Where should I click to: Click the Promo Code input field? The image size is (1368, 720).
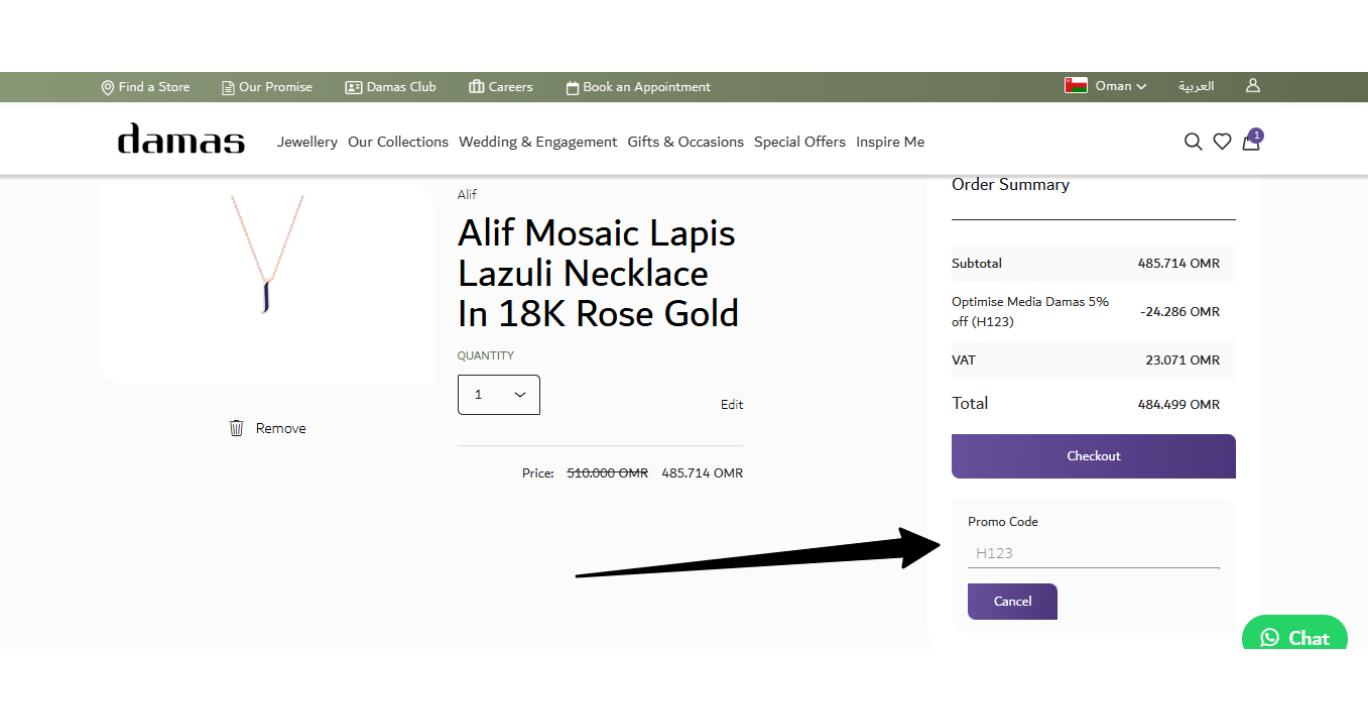[1094, 553]
